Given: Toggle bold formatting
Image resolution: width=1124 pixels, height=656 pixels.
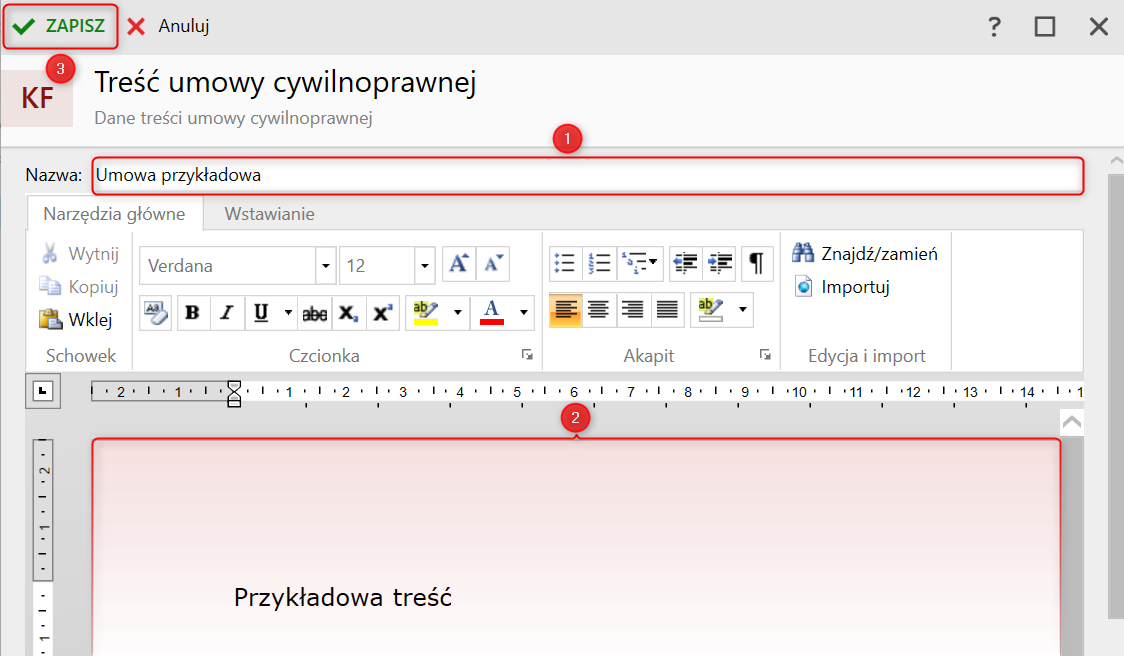Looking at the screenshot, I should pyautogui.click(x=192, y=313).
